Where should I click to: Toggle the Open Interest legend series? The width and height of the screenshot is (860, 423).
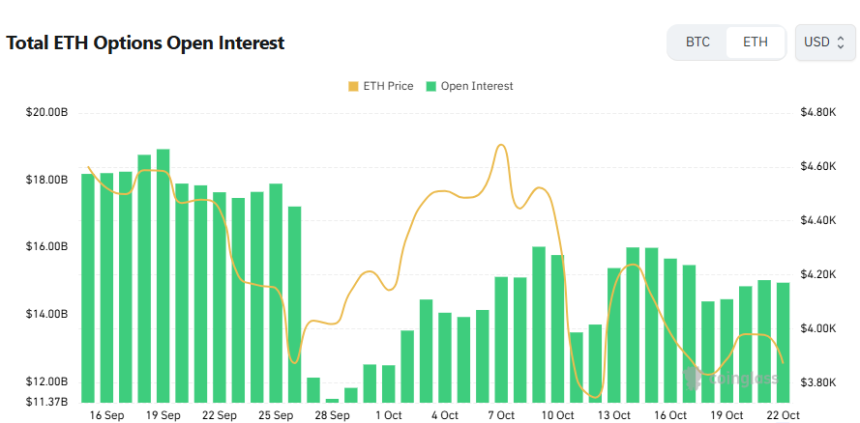[469, 86]
